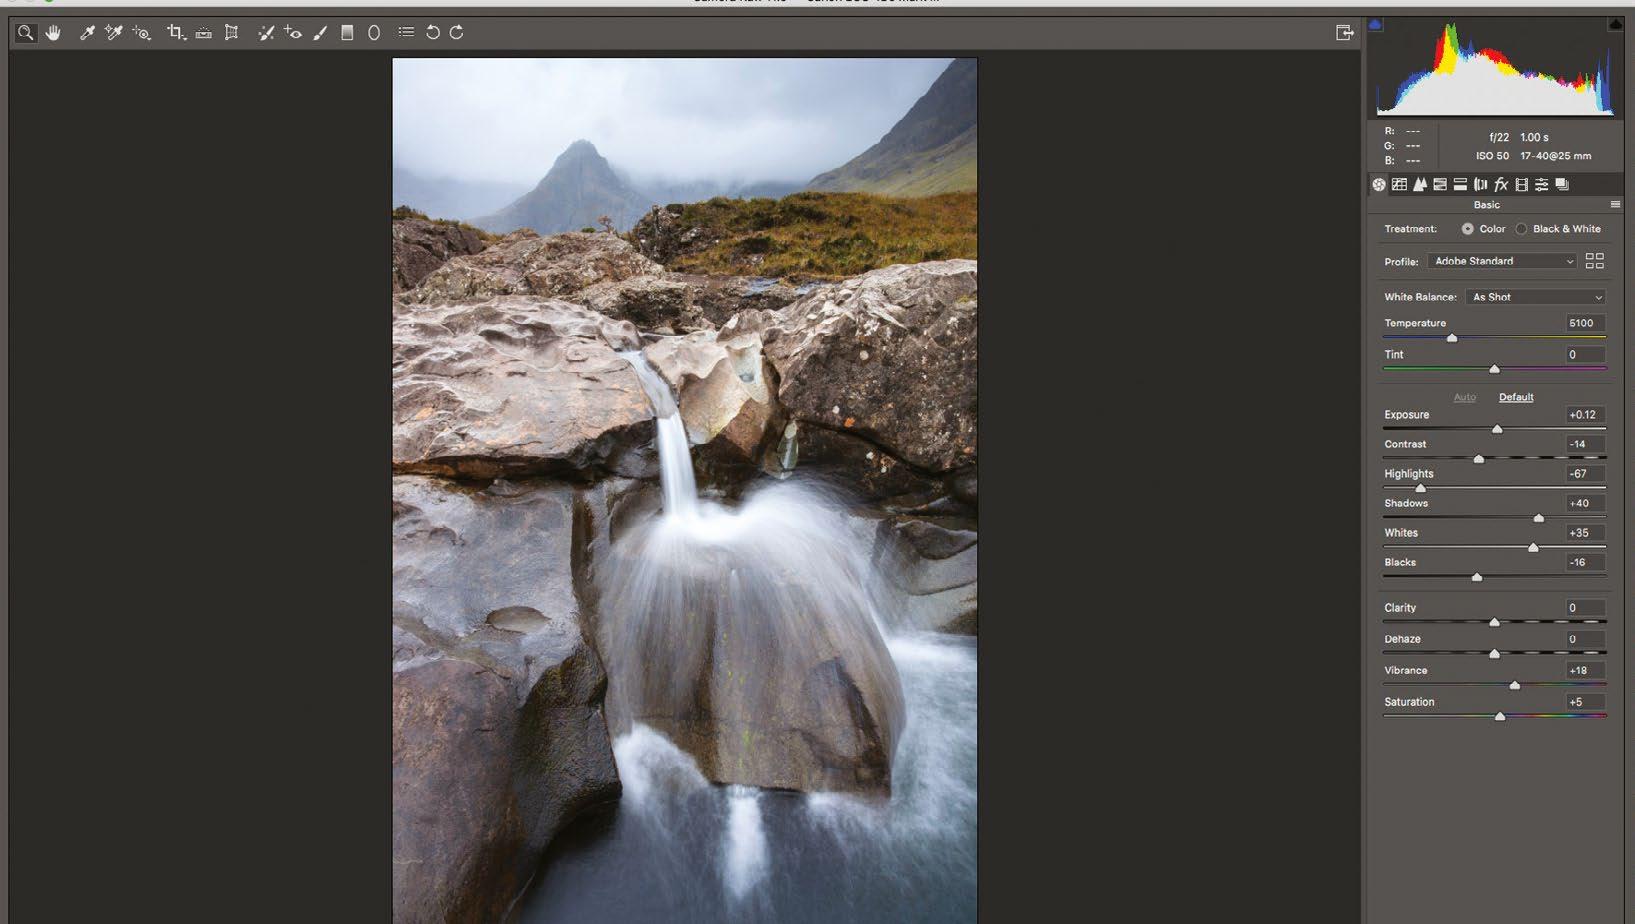This screenshot has height=924, width=1635.
Task: Open the Profile dropdown showing Adobe Standard
Action: (x=1503, y=261)
